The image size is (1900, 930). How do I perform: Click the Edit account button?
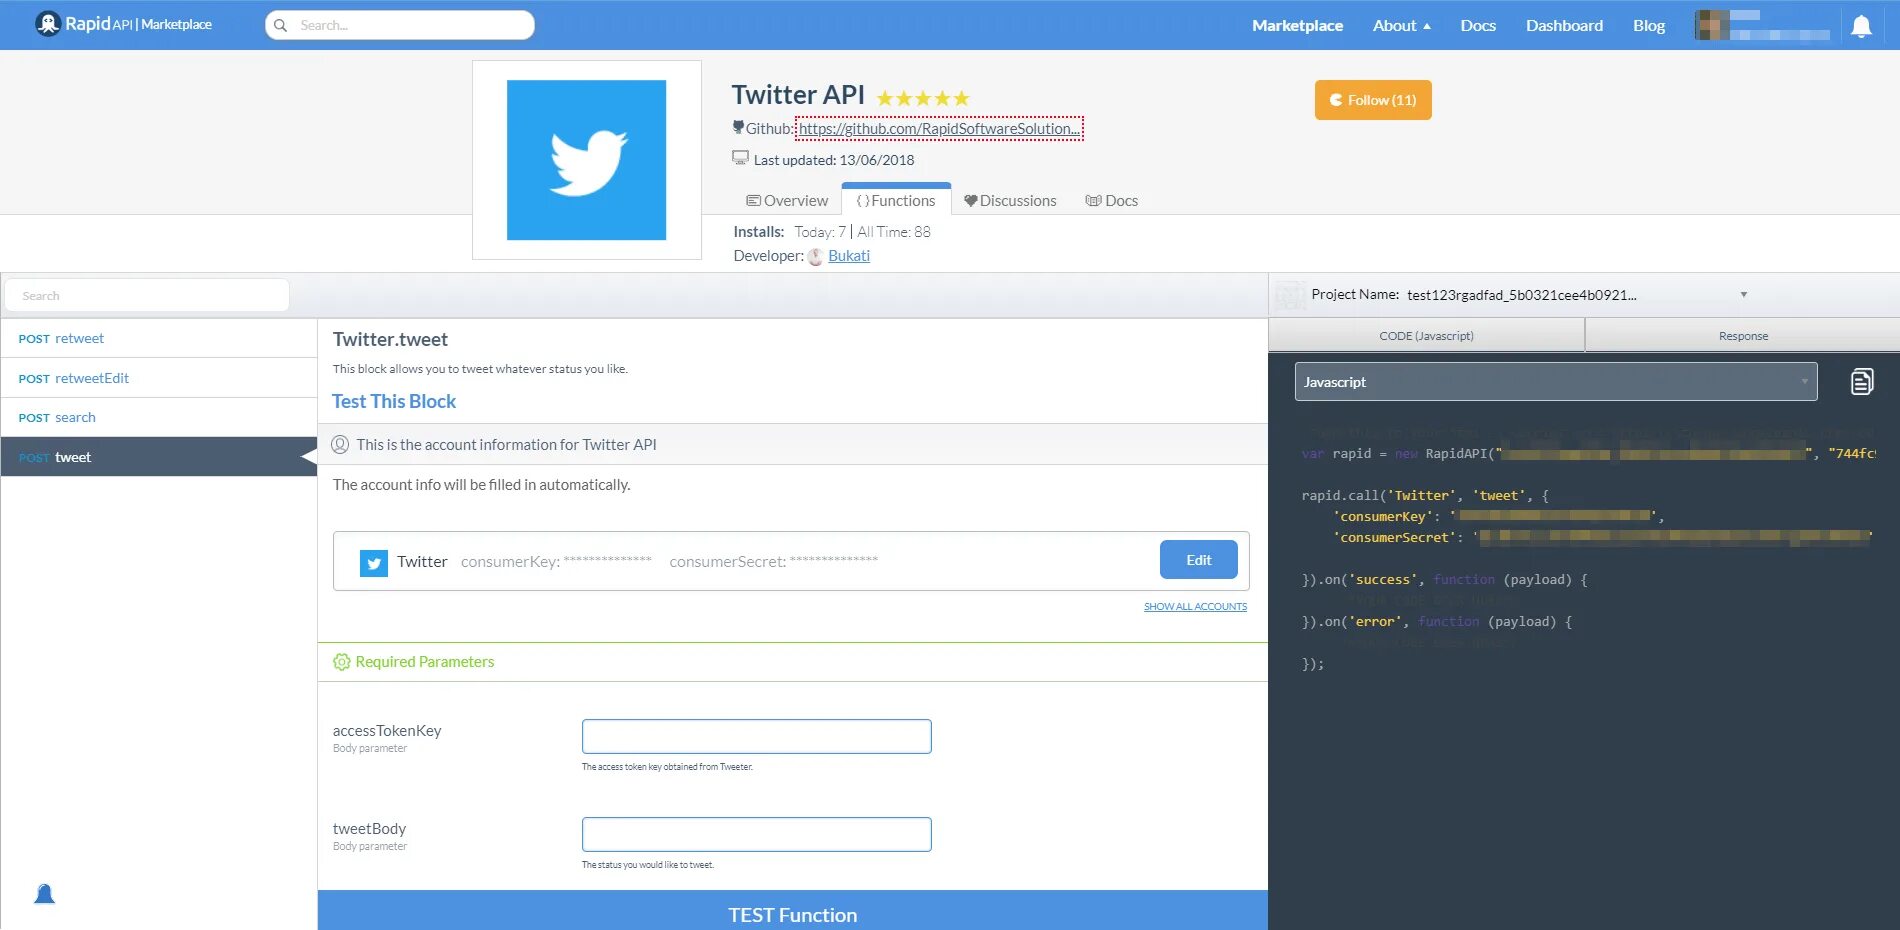point(1198,560)
